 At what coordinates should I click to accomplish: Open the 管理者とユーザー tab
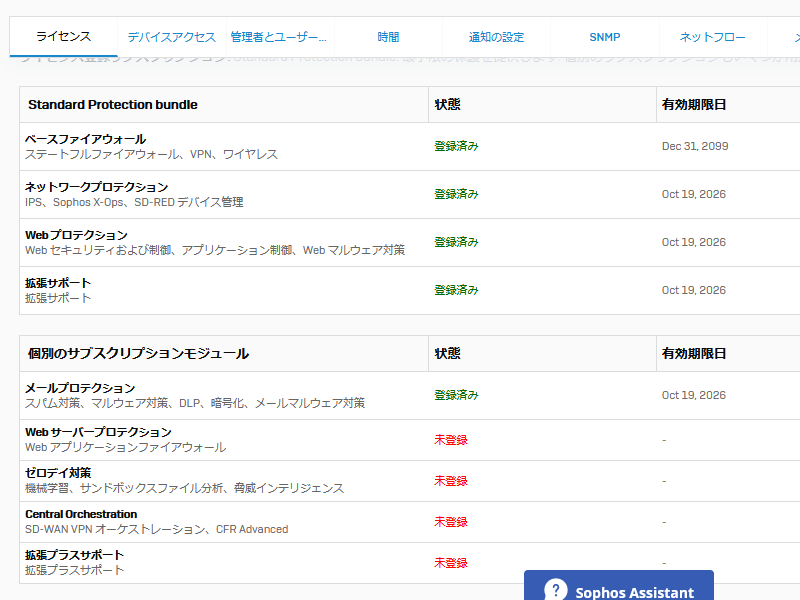click(280, 37)
